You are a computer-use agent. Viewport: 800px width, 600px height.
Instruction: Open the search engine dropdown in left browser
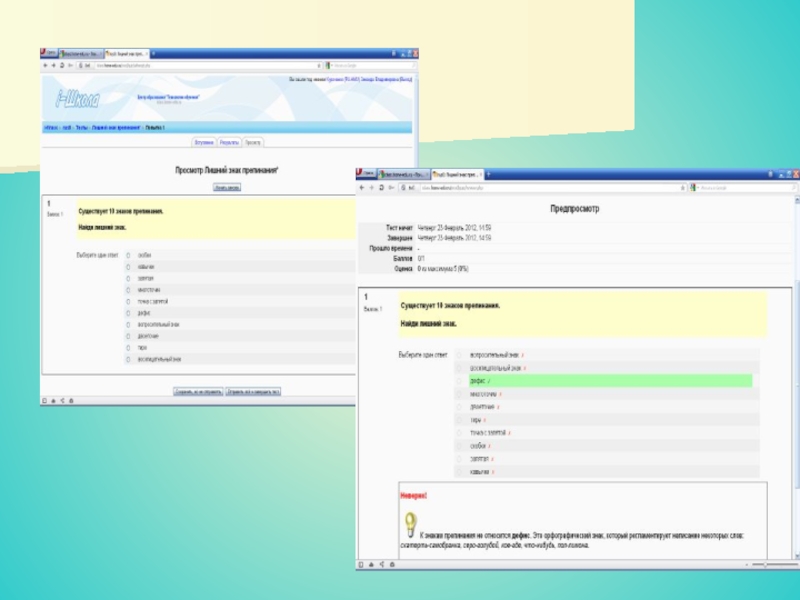tap(330, 65)
